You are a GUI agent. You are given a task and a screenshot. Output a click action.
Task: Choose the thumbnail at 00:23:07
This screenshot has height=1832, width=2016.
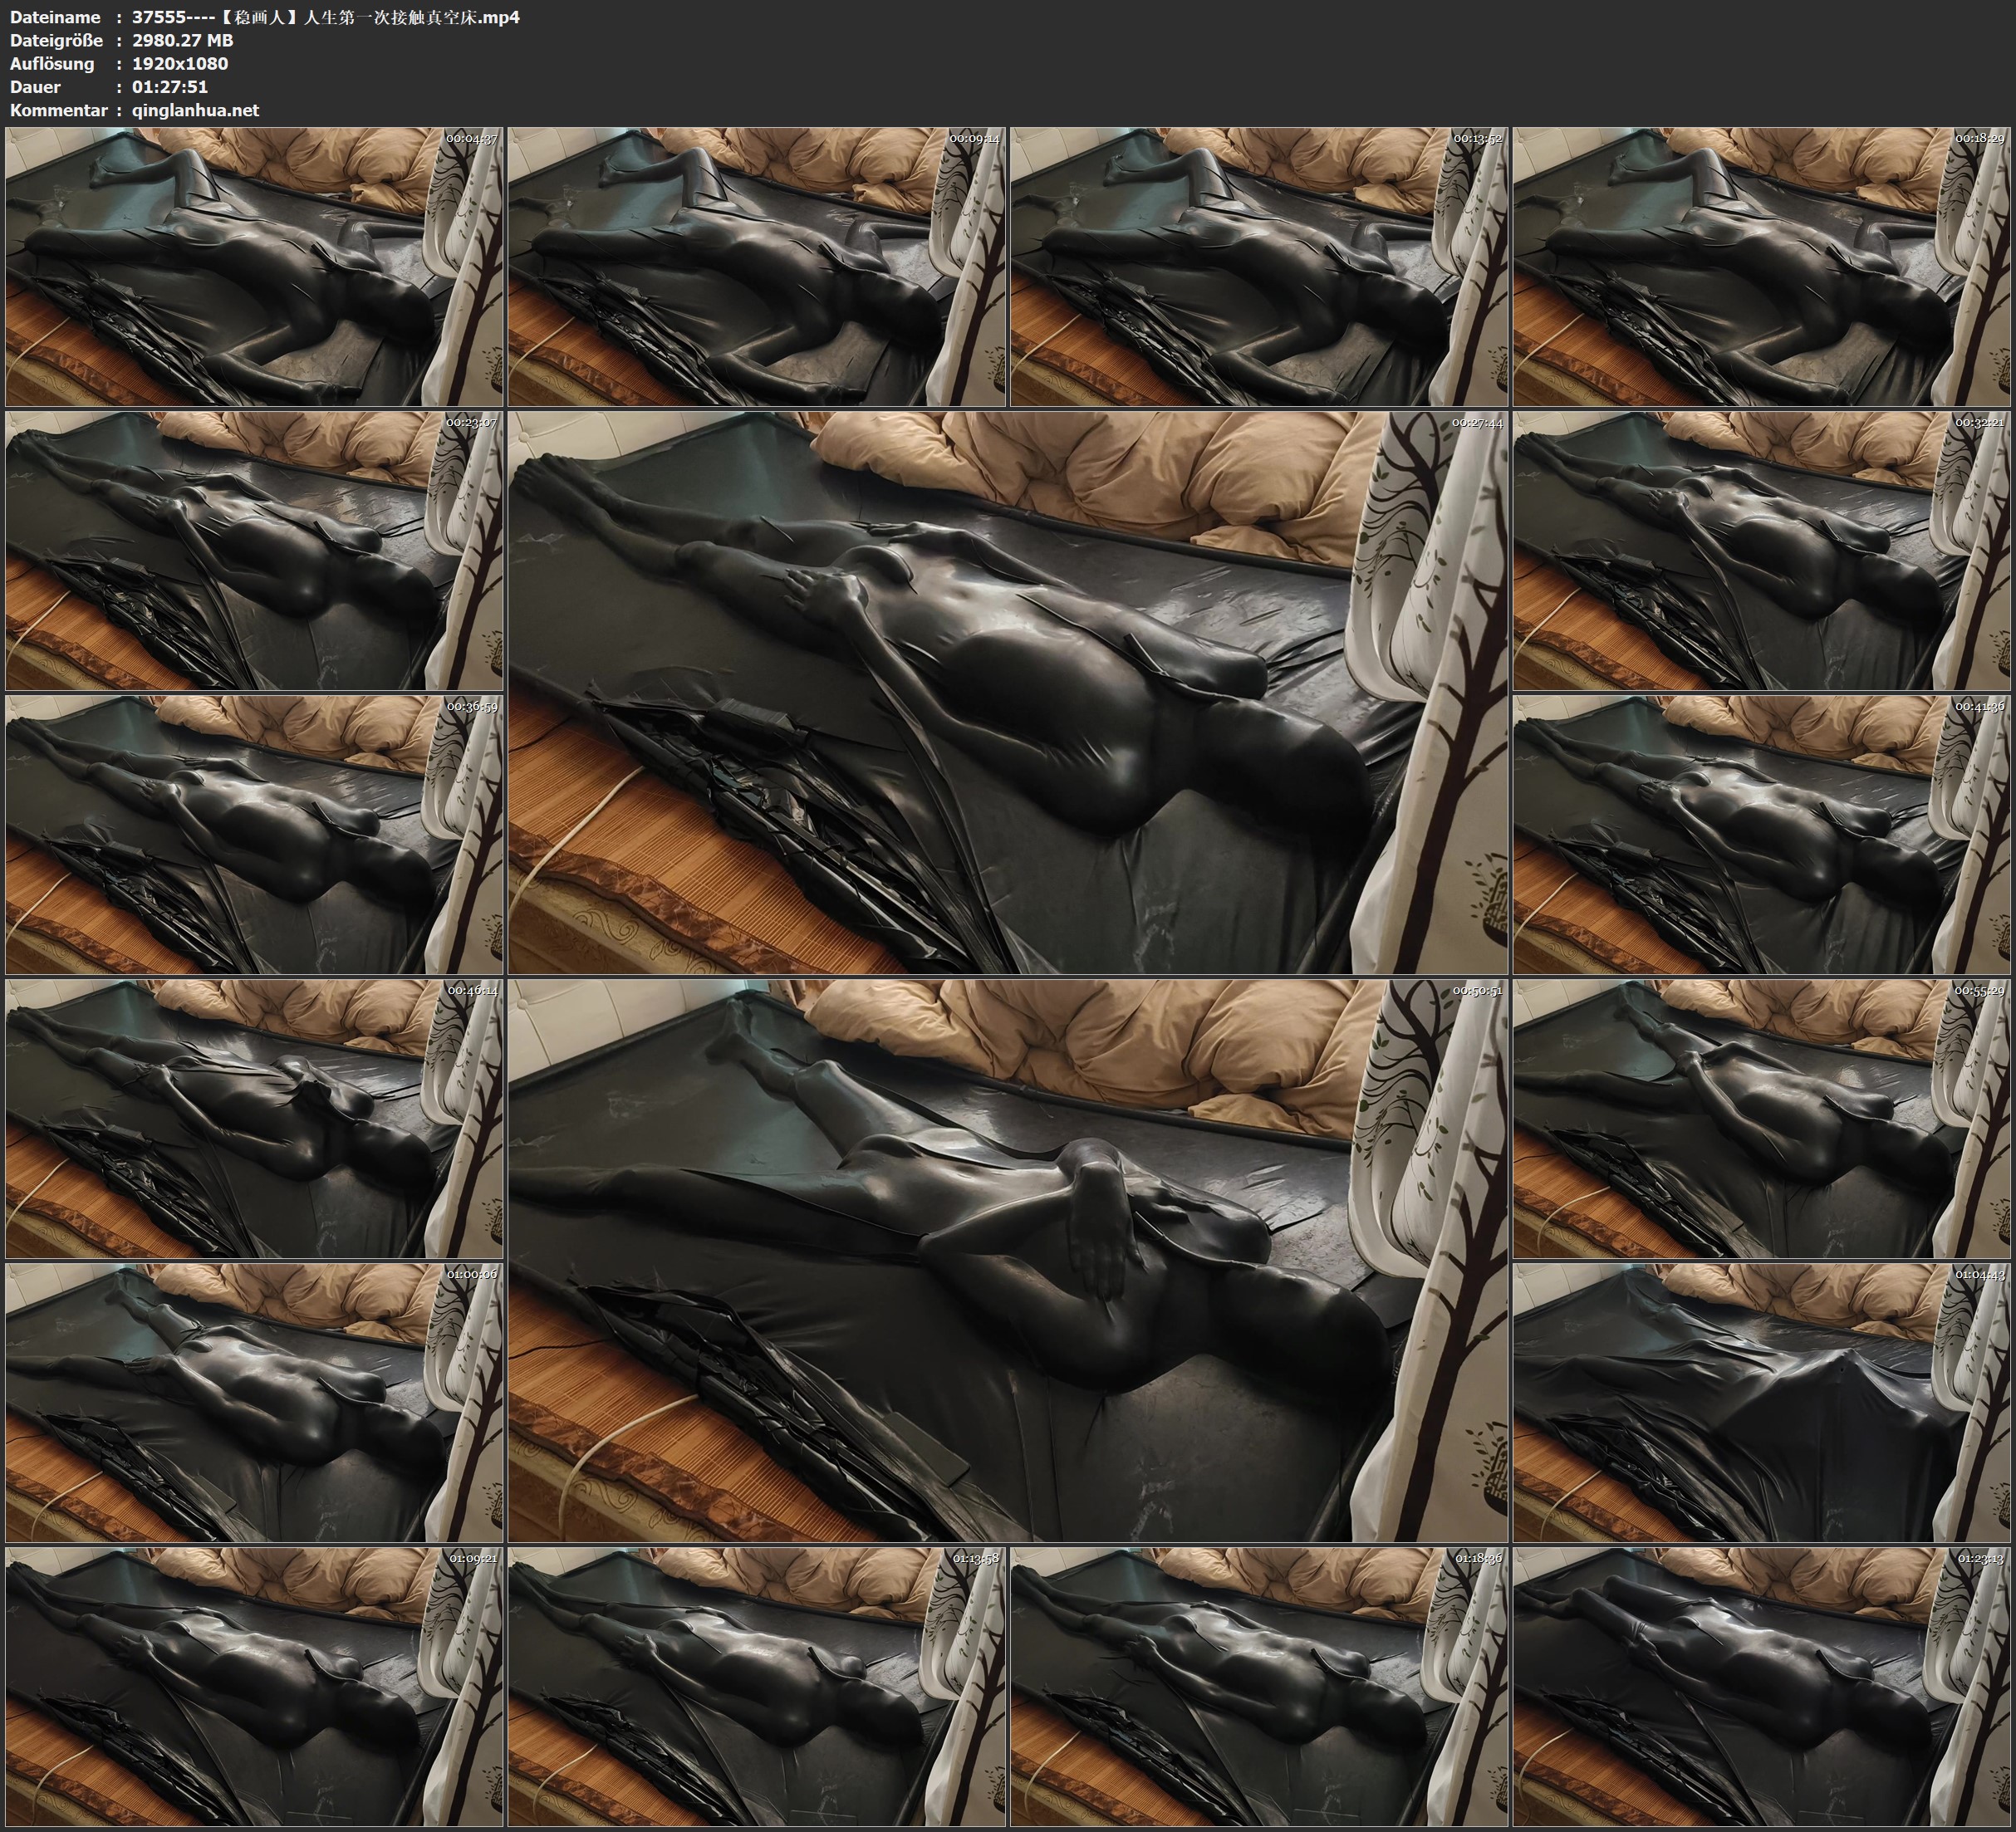[x=254, y=550]
